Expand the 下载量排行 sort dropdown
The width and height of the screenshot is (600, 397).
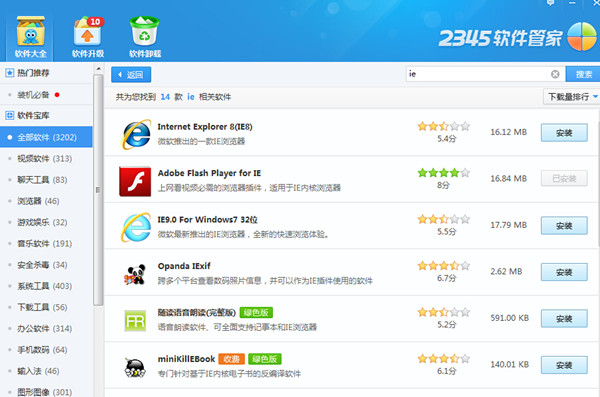(571, 97)
